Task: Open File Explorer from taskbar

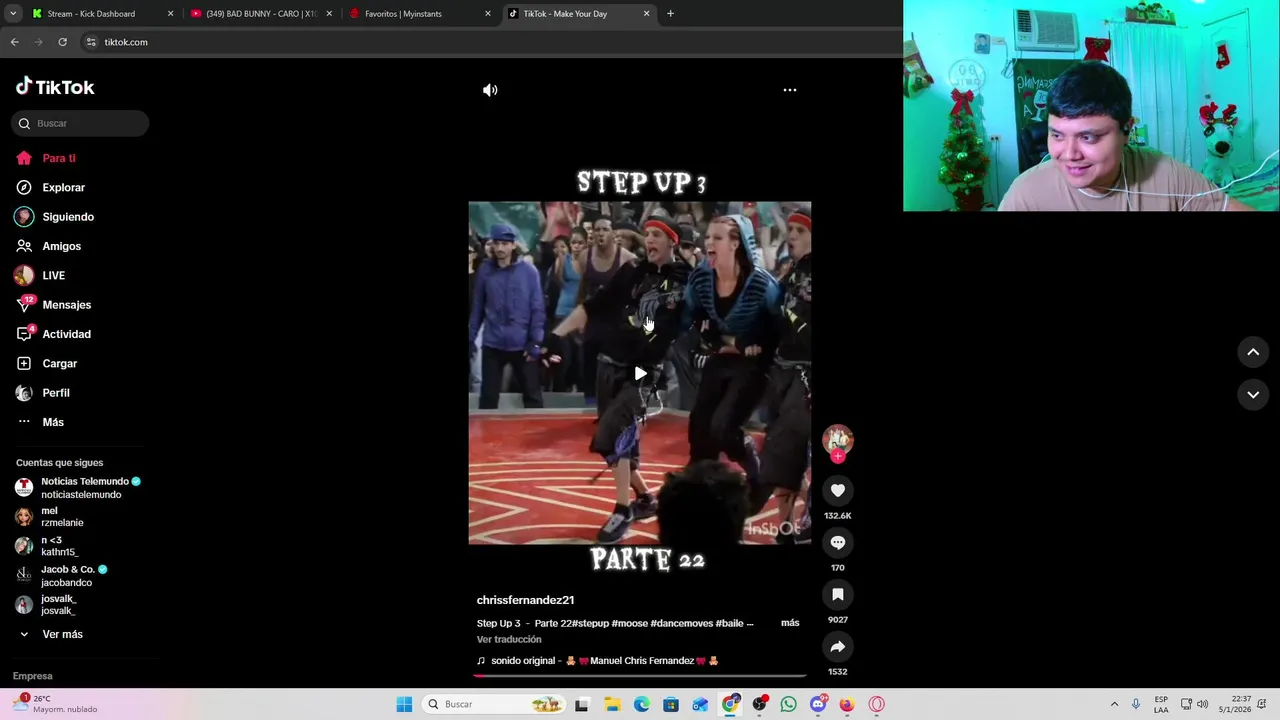Action: point(612,704)
